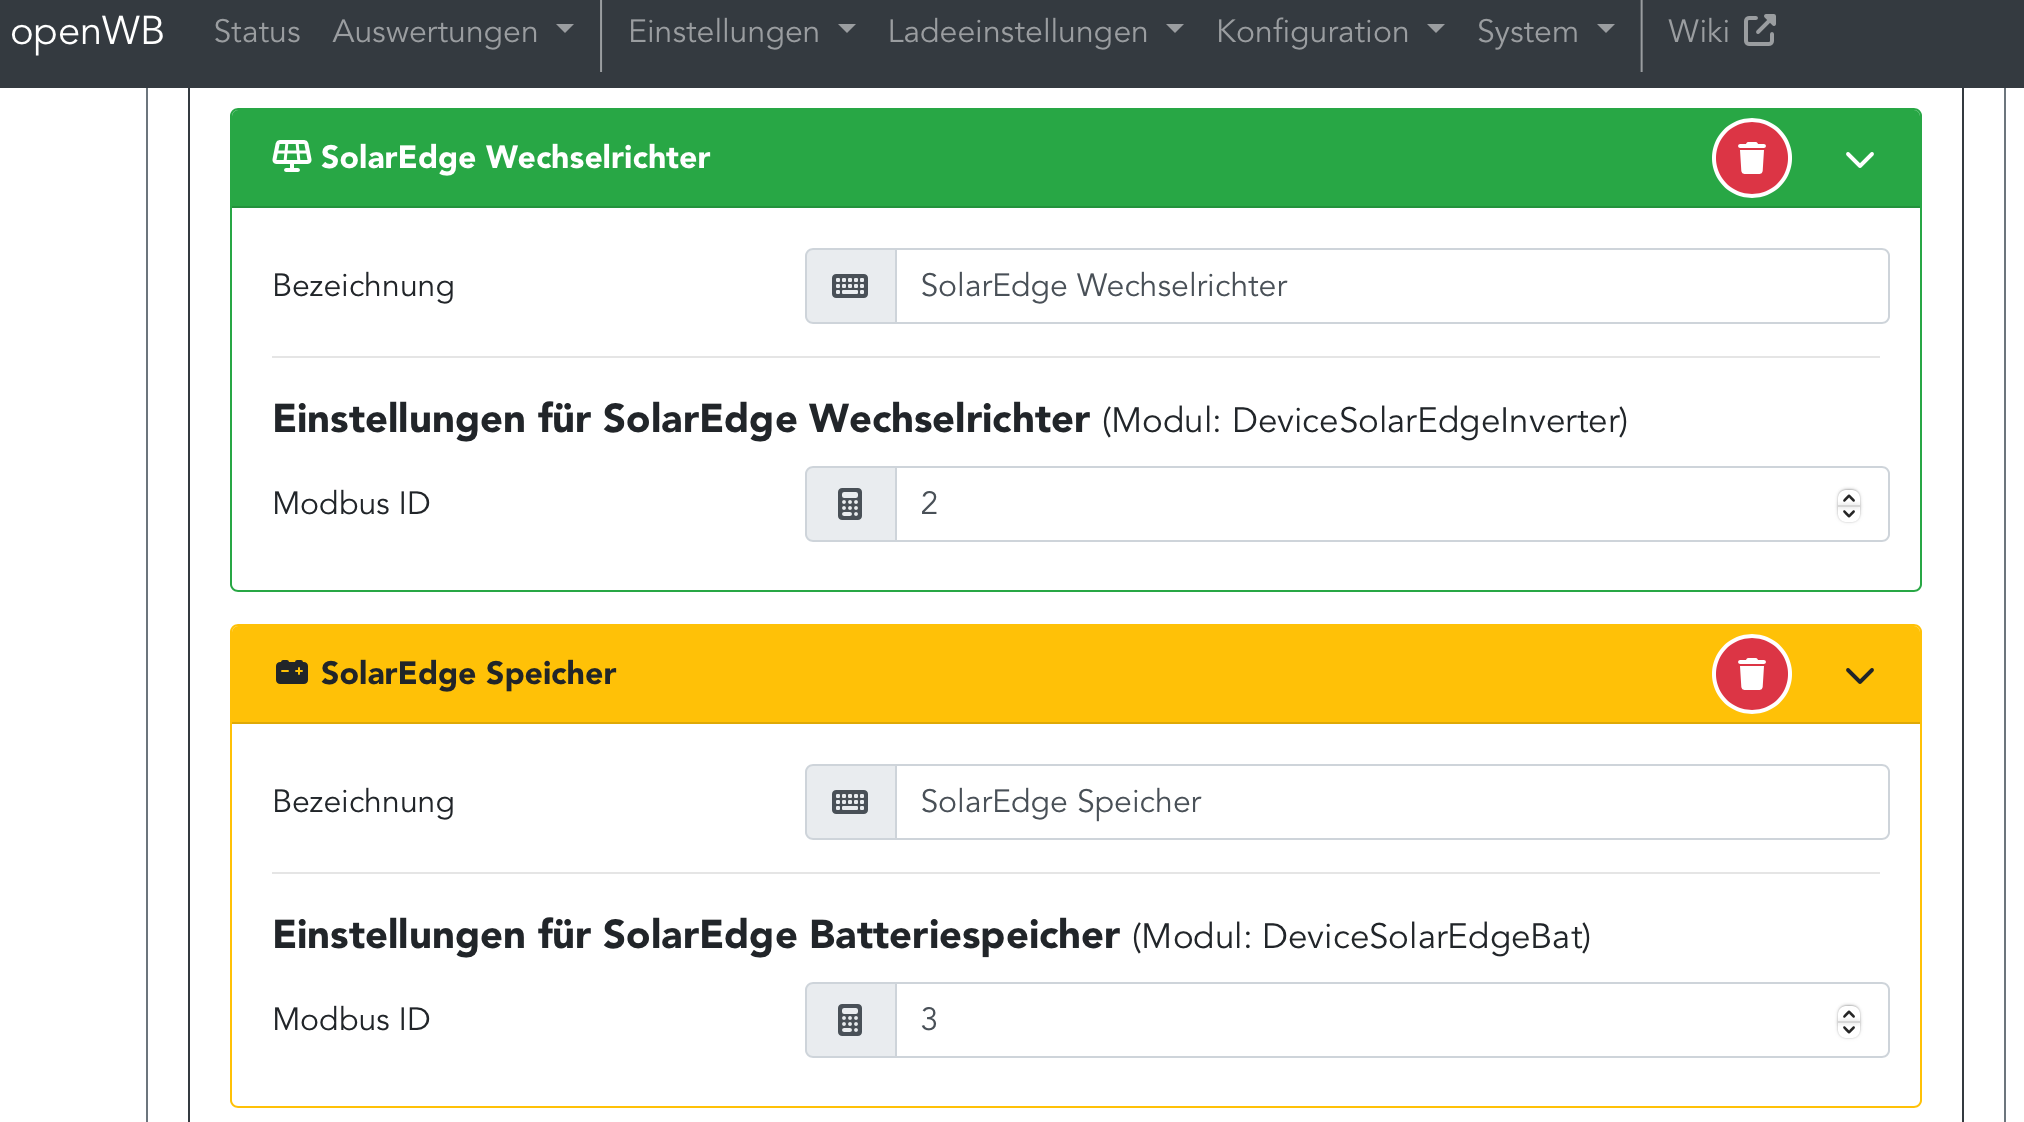Adjust stepper on Wechselrichter Modbus ID
This screenshot has height=1122, width=2024.
(1848, 504)
